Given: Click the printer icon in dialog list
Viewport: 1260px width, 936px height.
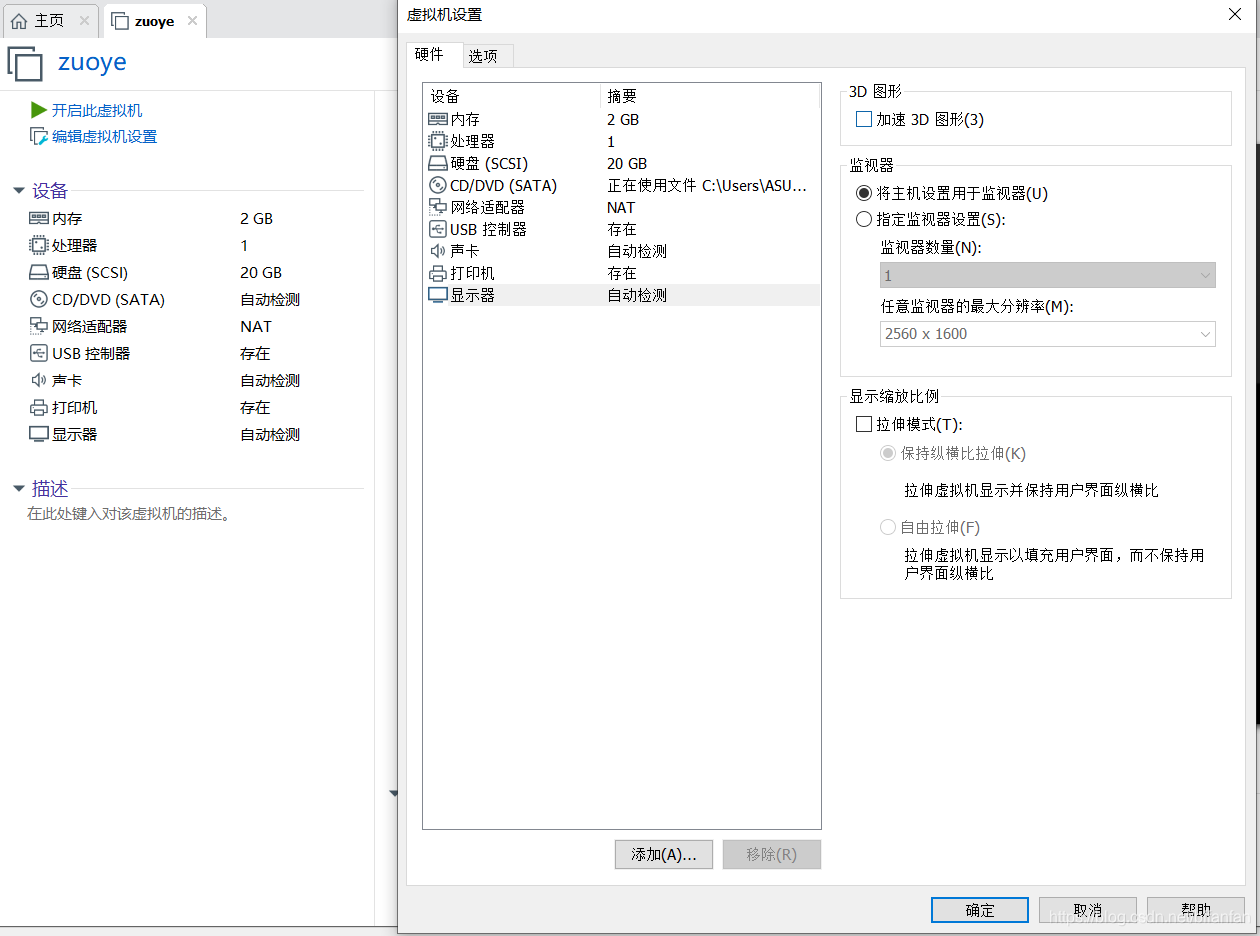Looking at the screenshot, I should click(x=437, y=273).
